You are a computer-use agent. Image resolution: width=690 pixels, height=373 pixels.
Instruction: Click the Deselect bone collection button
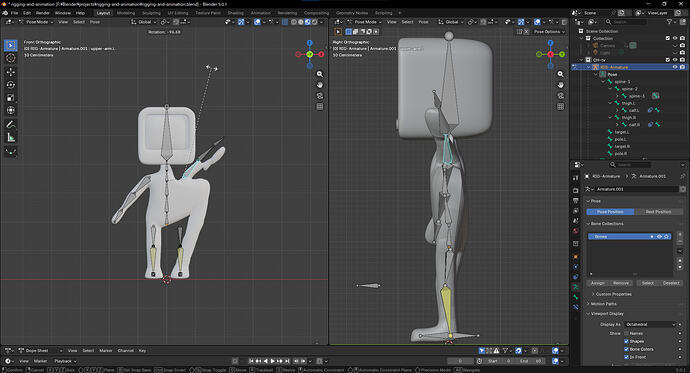[671, 283]
